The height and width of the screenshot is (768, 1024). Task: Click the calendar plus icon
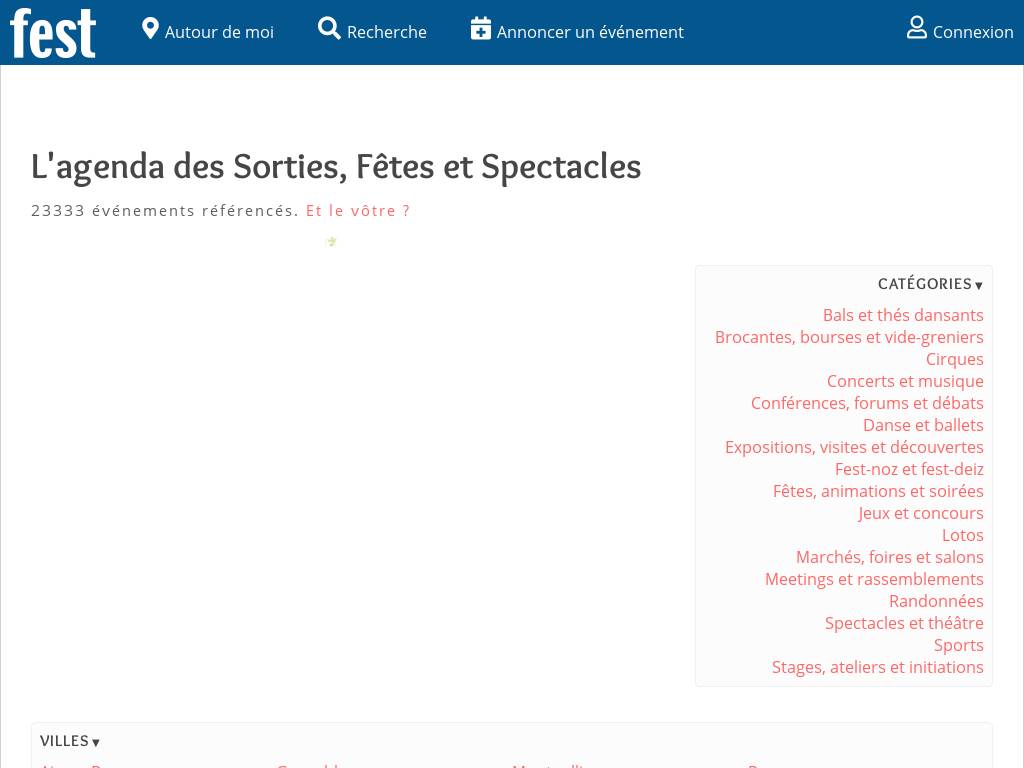481,29
